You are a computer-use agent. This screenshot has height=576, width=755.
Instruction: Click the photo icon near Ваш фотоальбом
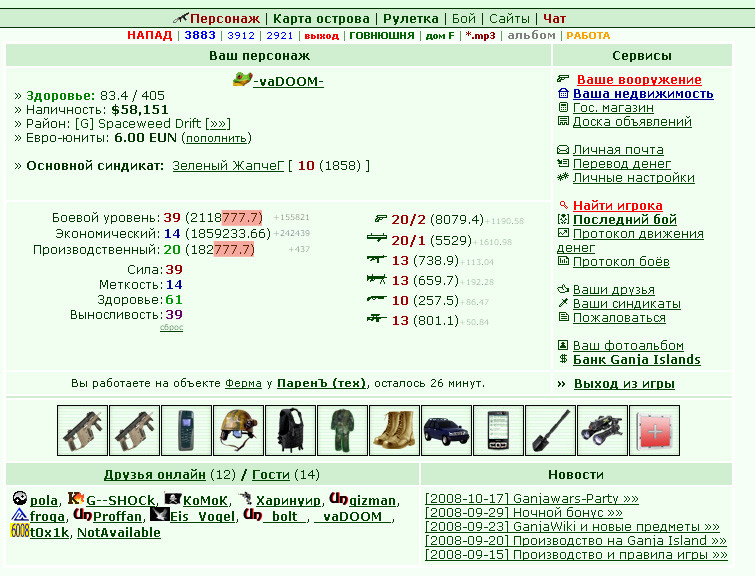(563, 345)
